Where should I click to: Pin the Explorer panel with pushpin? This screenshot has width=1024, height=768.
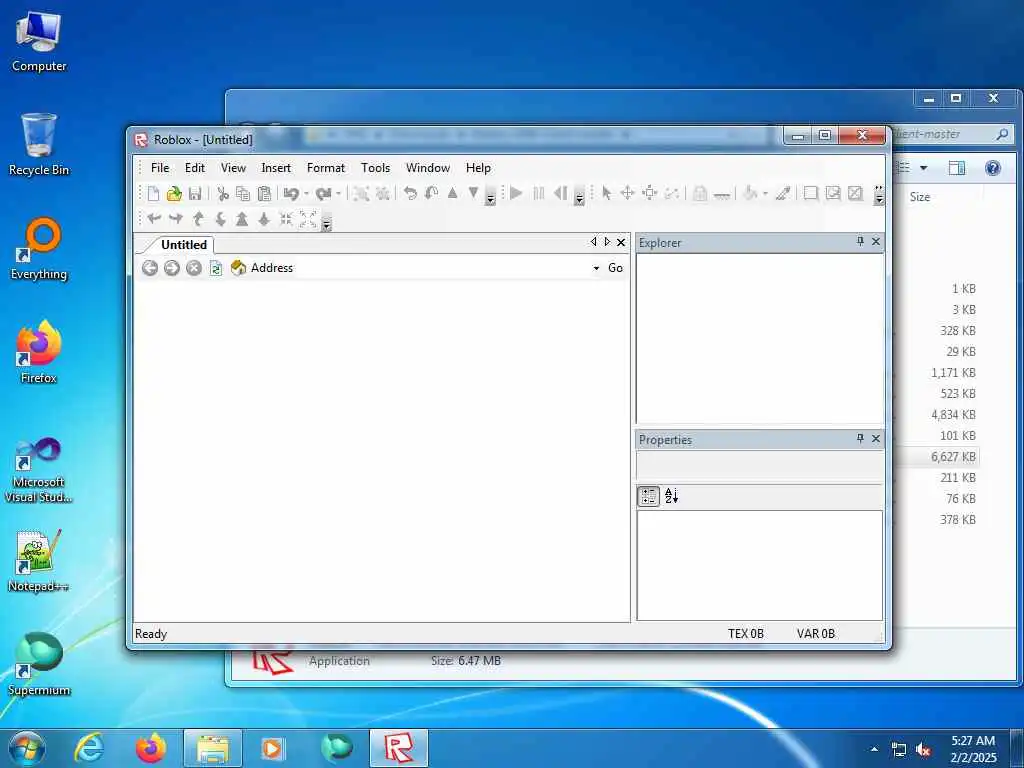860,242
